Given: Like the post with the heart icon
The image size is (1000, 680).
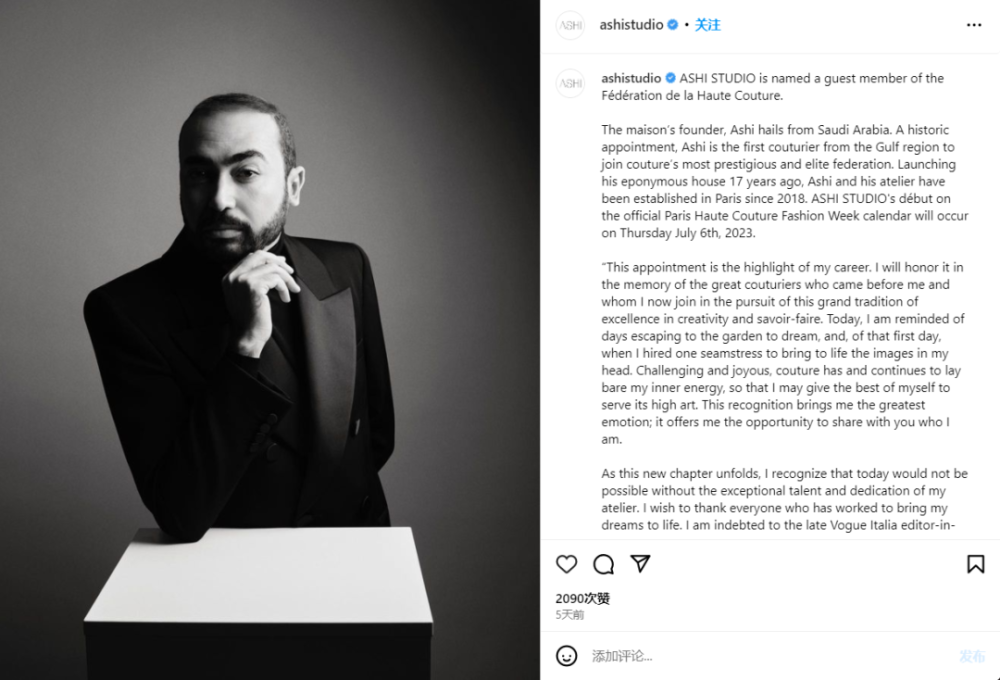Looking at the screenshot, I should [566, 564].
